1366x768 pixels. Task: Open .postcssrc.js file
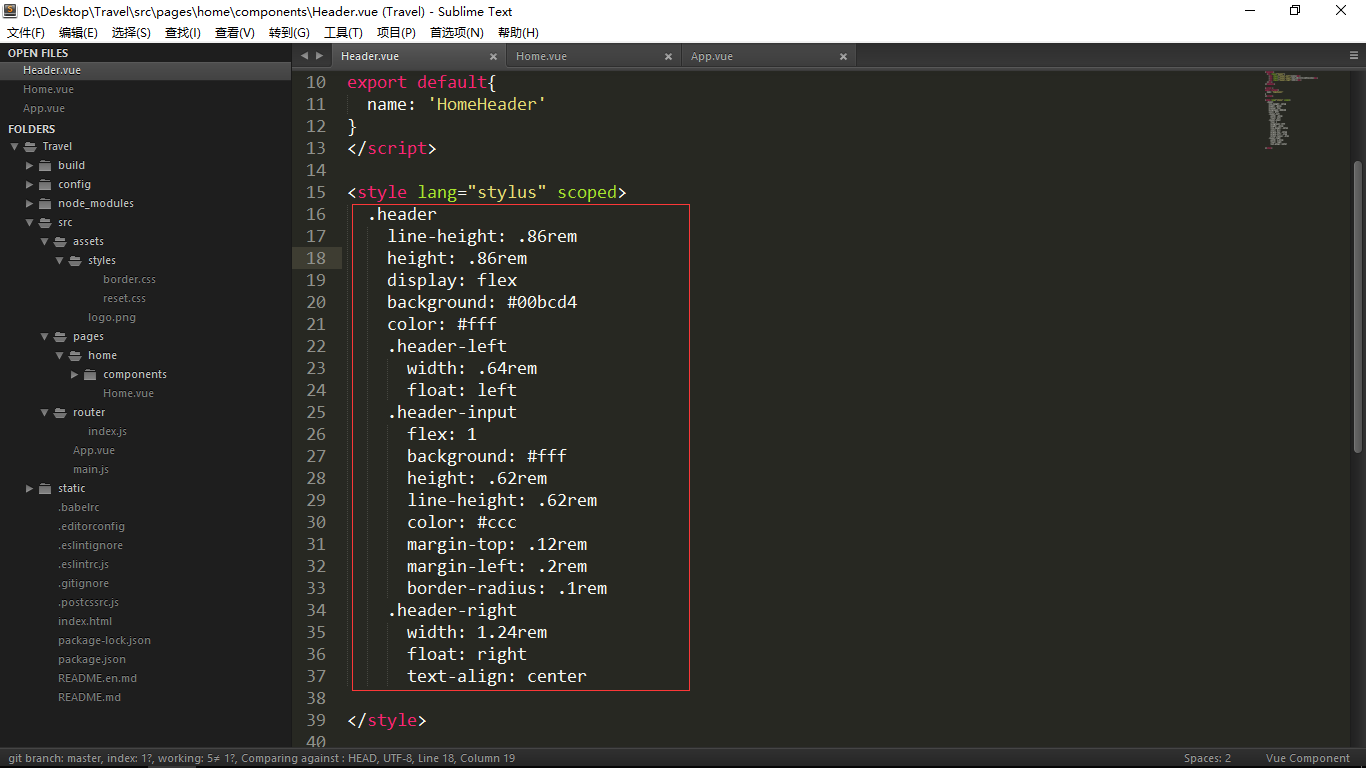pos(88,602)
